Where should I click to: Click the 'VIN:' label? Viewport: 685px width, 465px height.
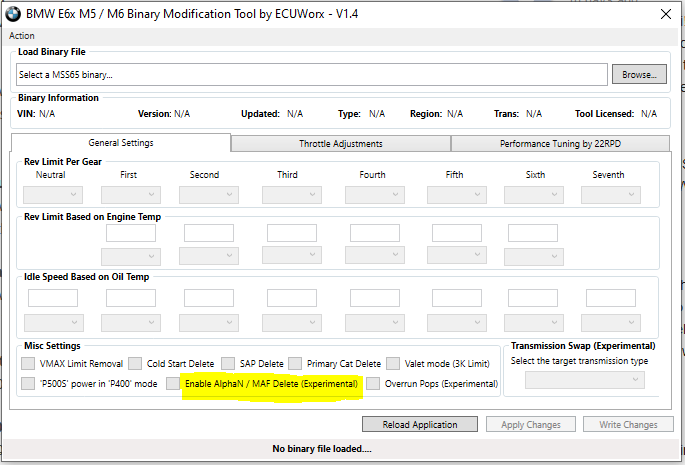[26, 114]
